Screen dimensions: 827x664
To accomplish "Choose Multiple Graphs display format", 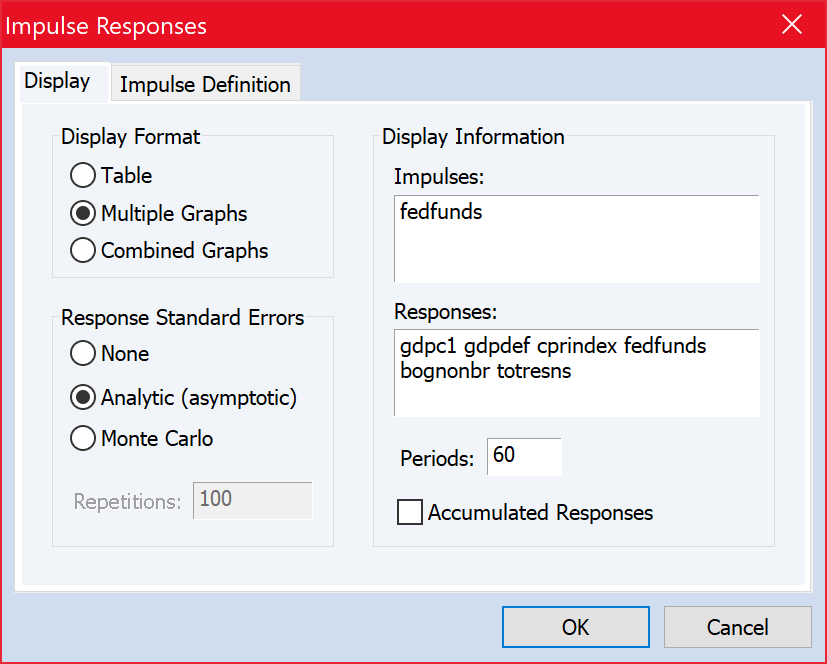I will click(x=83, y=214).
